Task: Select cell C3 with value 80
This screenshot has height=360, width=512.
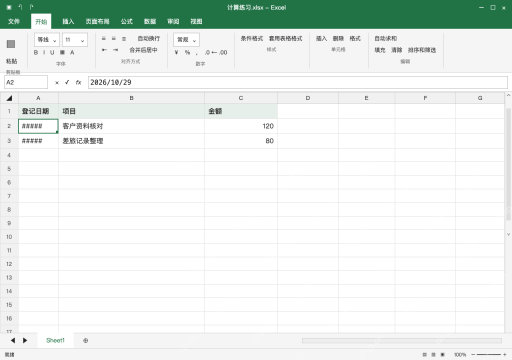Action: click(x=241, y=141)
